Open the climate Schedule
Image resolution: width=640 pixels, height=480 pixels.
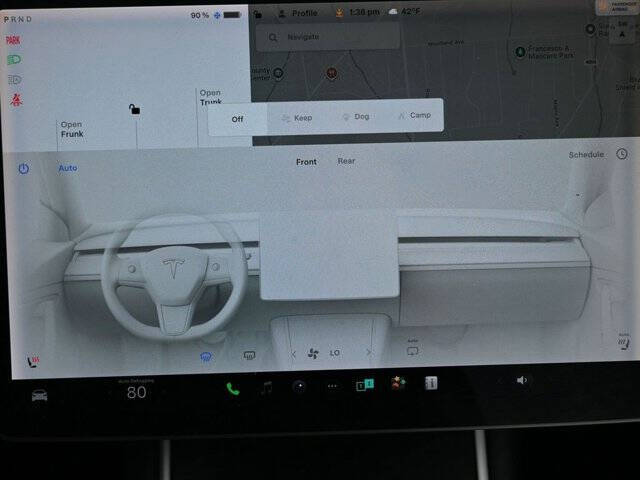tap(586, 155)
